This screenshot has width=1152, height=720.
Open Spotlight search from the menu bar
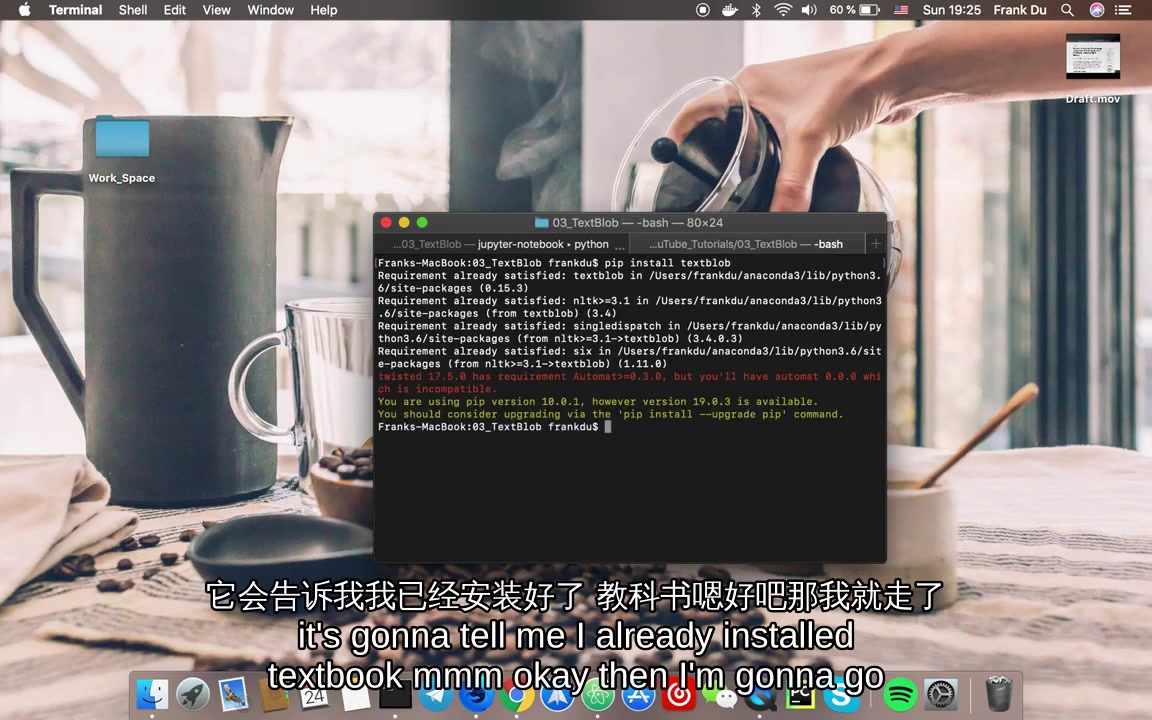coord(1067,10)
